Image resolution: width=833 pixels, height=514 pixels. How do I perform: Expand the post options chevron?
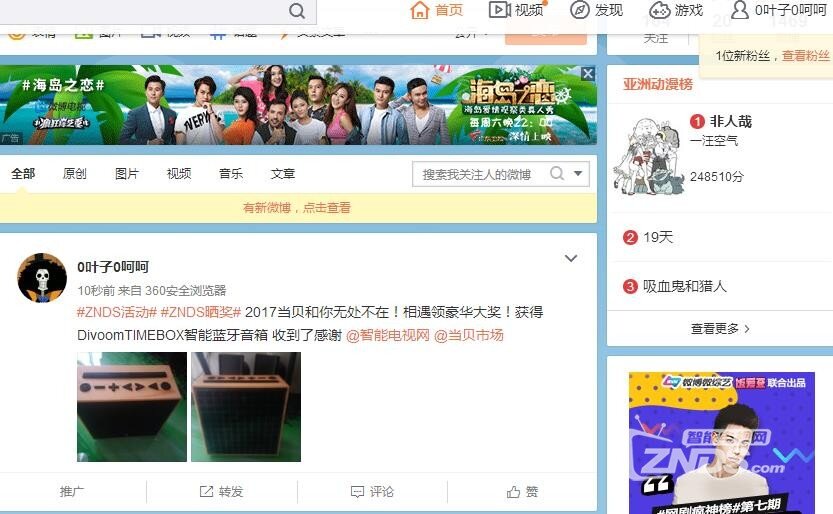pyautogui.click(x=571, y=259)
